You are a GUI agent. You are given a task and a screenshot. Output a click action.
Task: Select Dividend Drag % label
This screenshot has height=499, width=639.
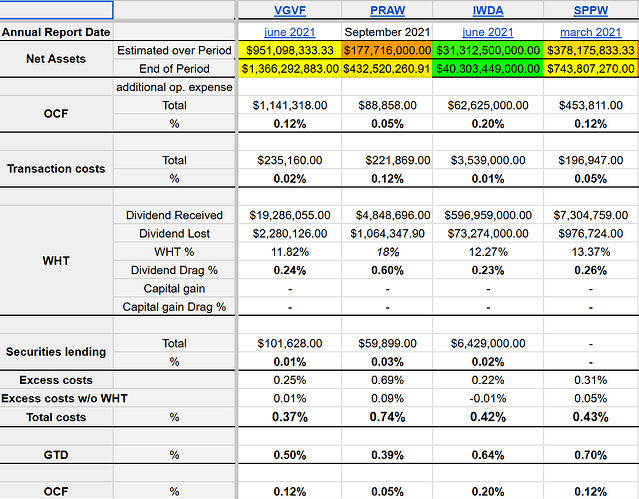pos(174,270)
